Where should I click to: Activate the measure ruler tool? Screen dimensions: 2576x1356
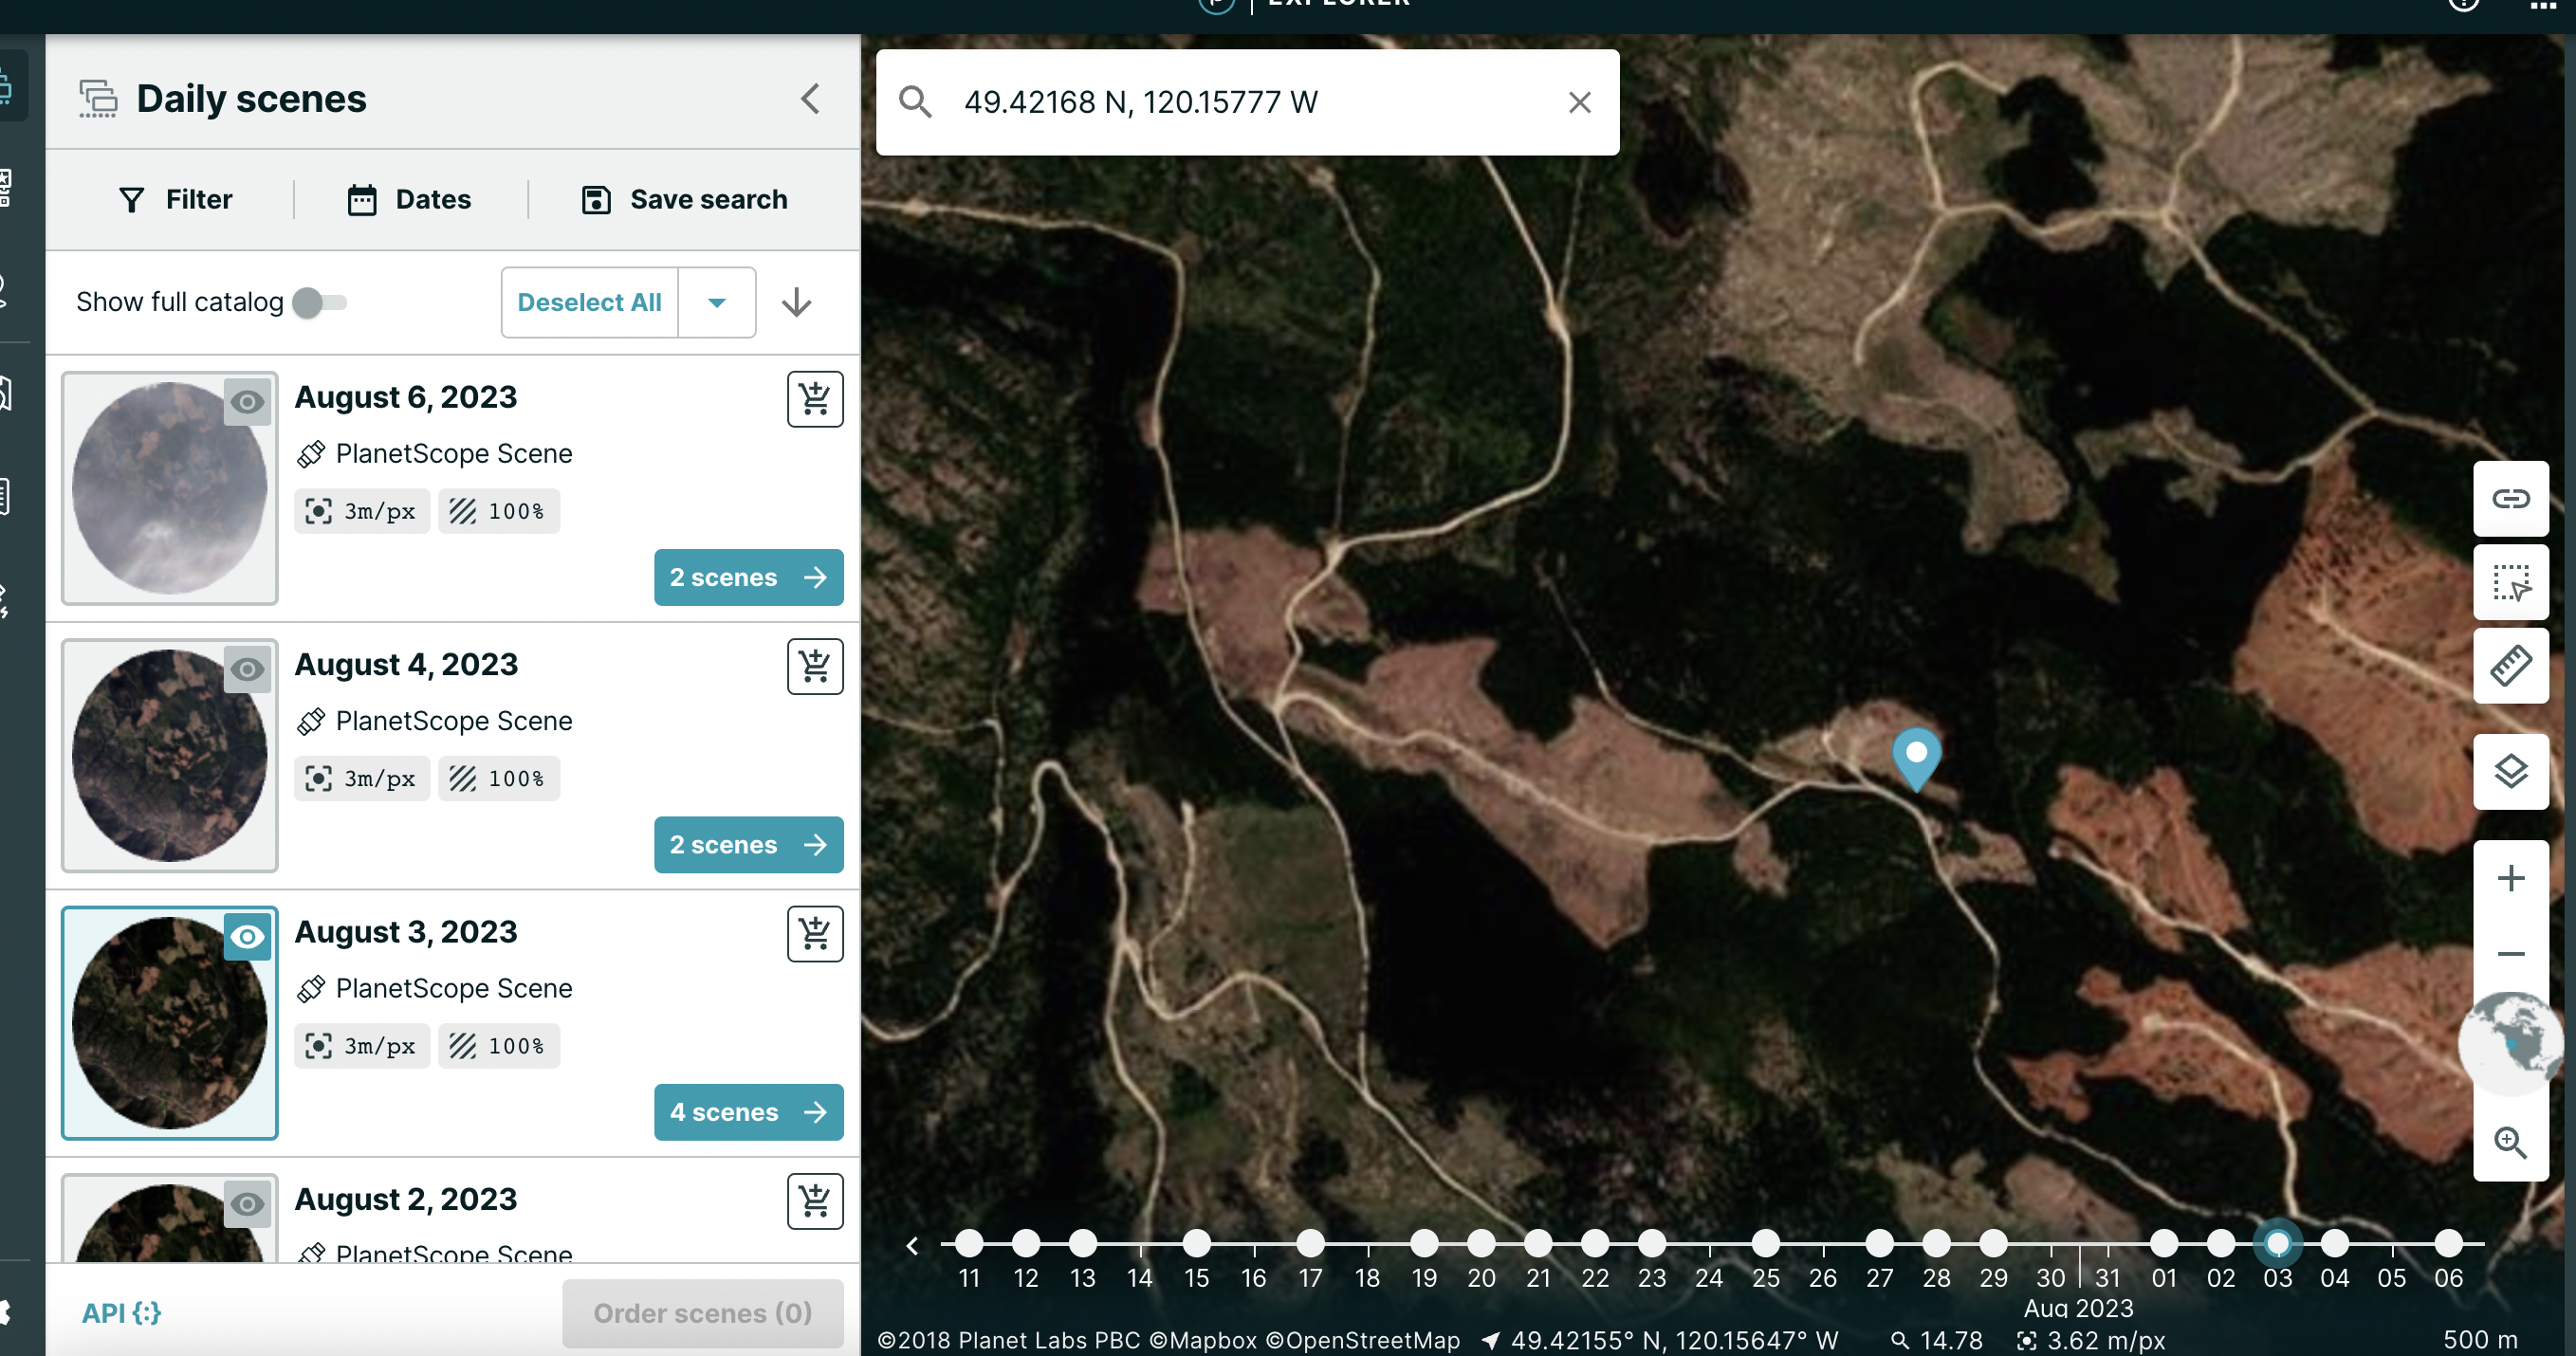click(2510, 666)
